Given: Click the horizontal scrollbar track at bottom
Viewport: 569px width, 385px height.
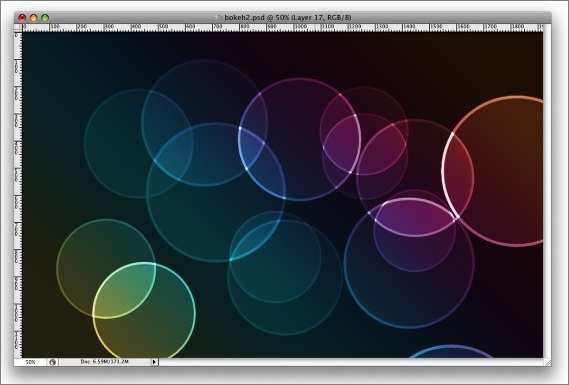Looking at the screenshot, I should [x=351, y=362].
